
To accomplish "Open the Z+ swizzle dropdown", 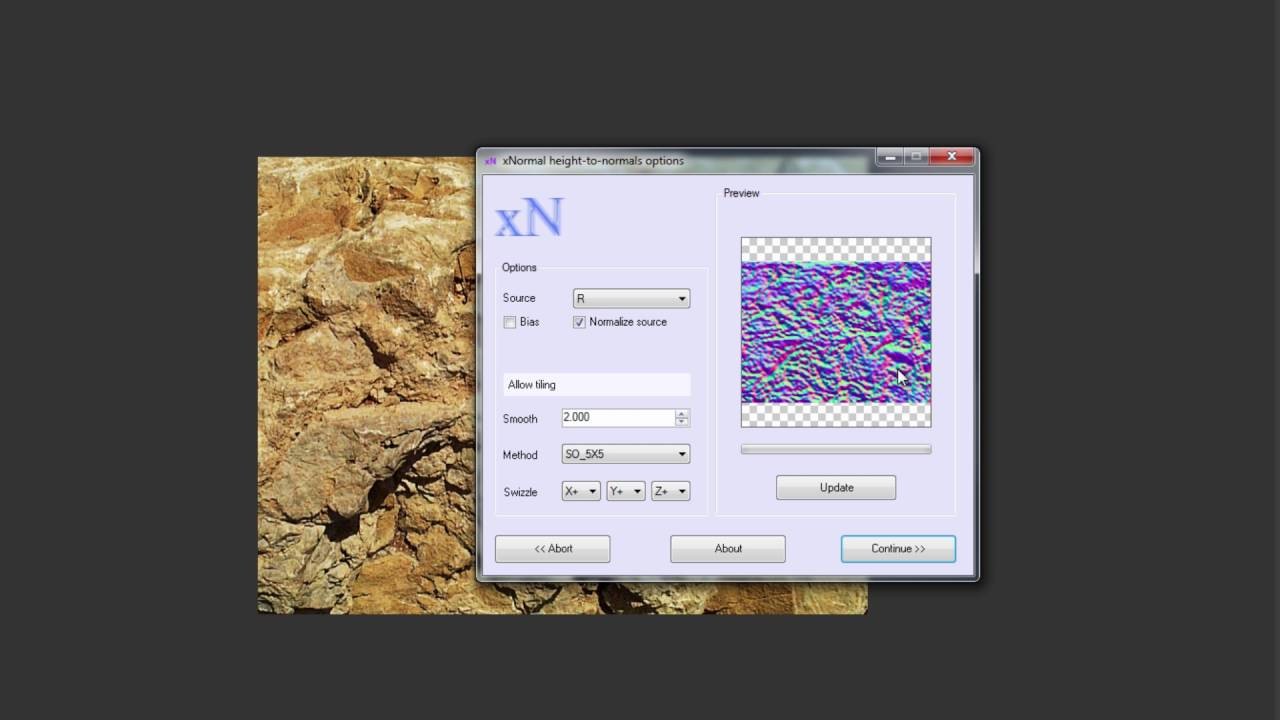I will pyautogui.click(x=670, y=491).
